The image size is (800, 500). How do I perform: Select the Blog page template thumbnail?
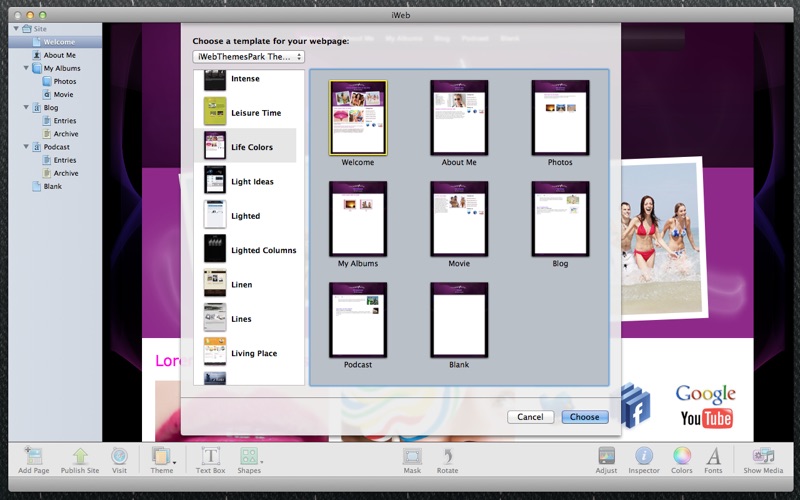coord(560,219)
